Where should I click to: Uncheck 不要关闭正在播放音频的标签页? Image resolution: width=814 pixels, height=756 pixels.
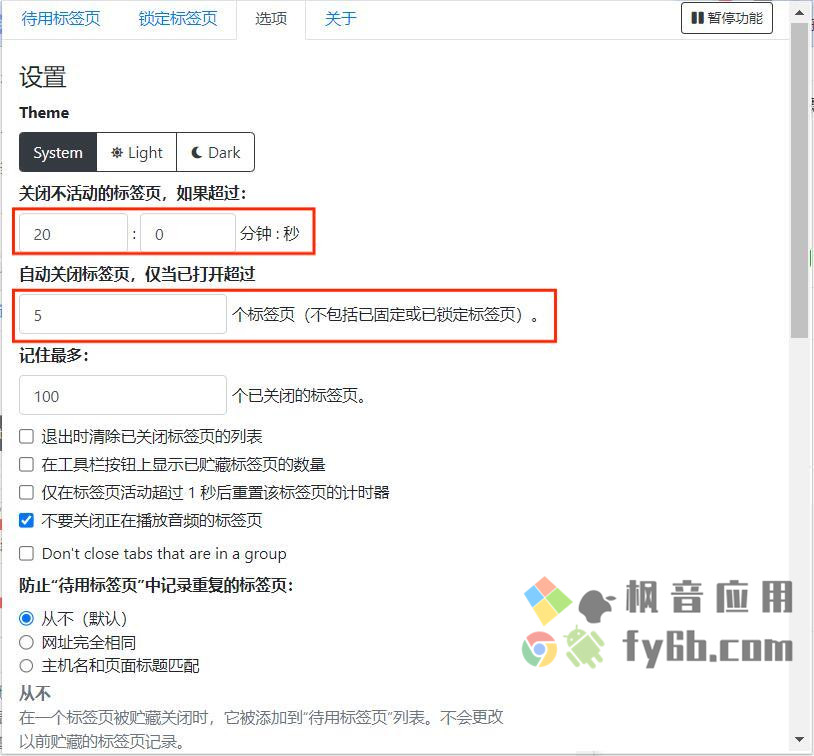pos(26,520)
